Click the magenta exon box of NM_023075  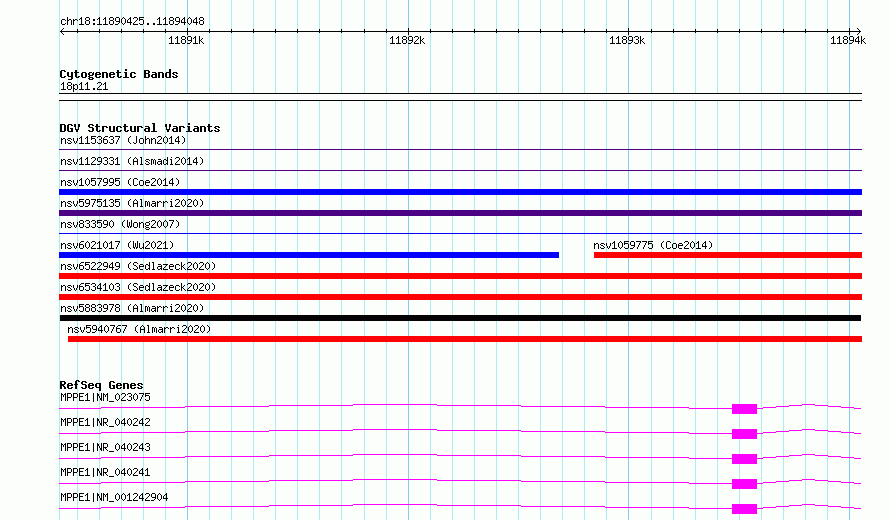click(x=744, y=409)
